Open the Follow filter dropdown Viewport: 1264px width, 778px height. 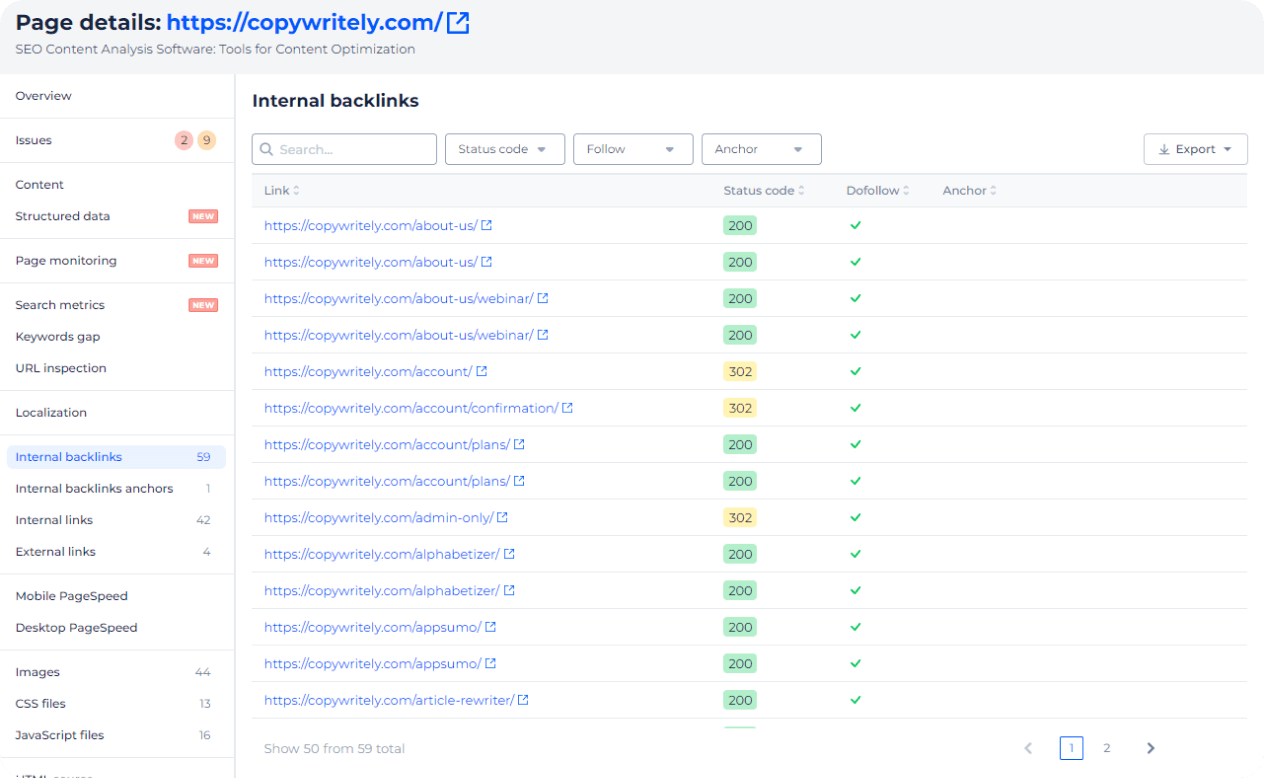click(633, 149)
